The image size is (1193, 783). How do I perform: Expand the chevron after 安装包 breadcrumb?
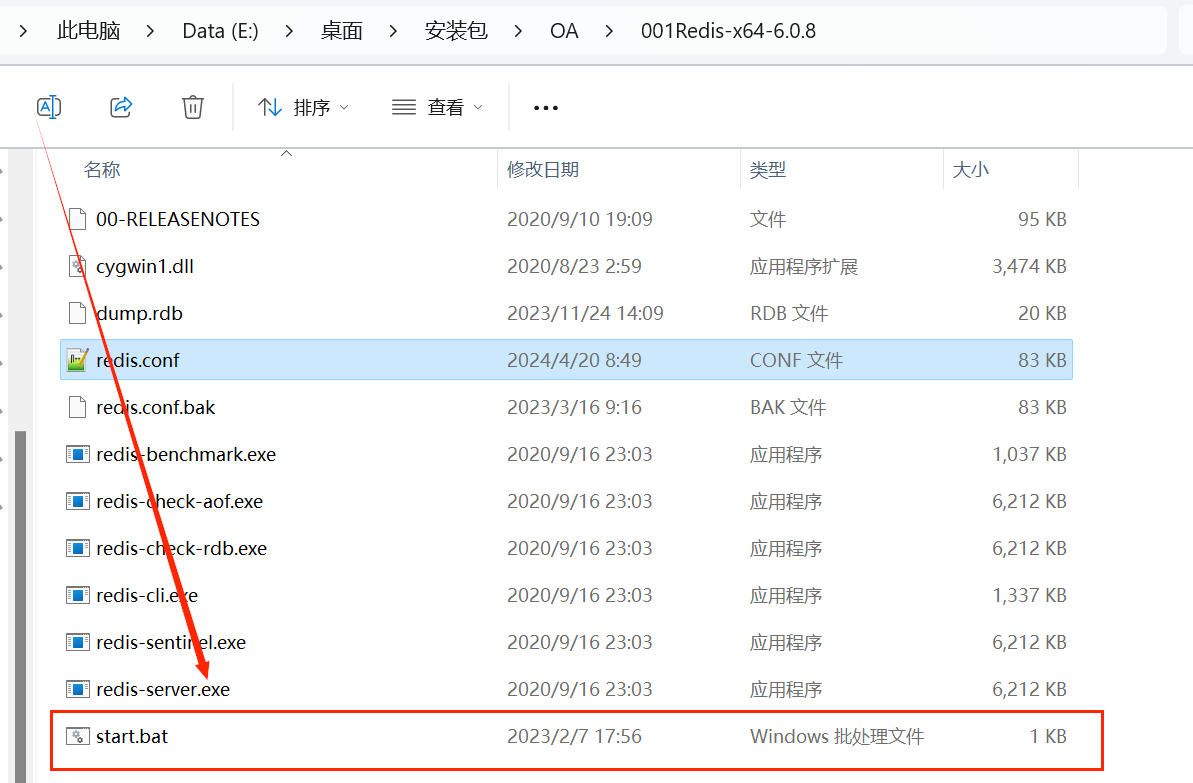click(x=518, y=31)
